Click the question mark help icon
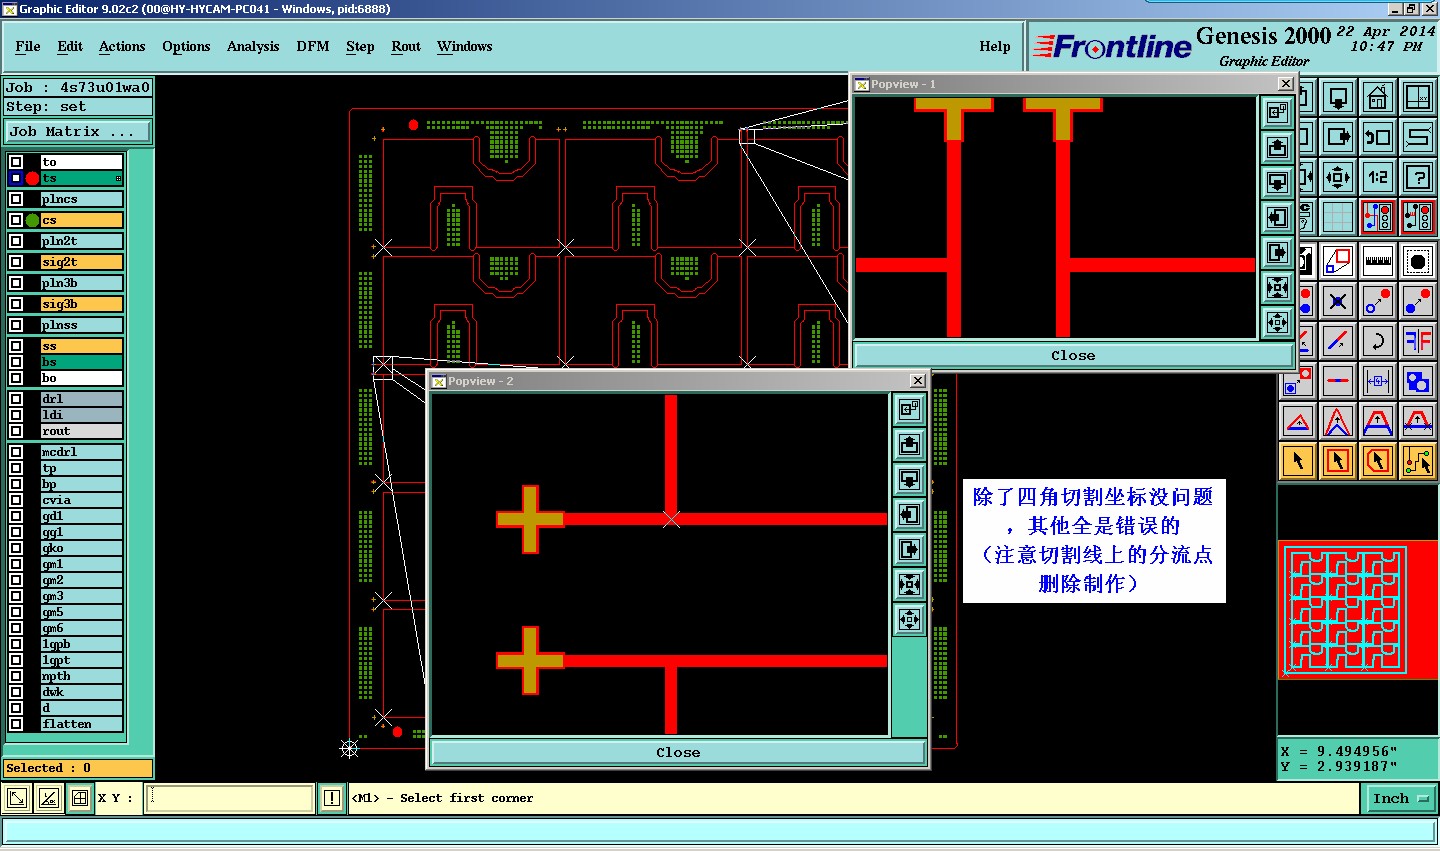 coord(1418,177)
